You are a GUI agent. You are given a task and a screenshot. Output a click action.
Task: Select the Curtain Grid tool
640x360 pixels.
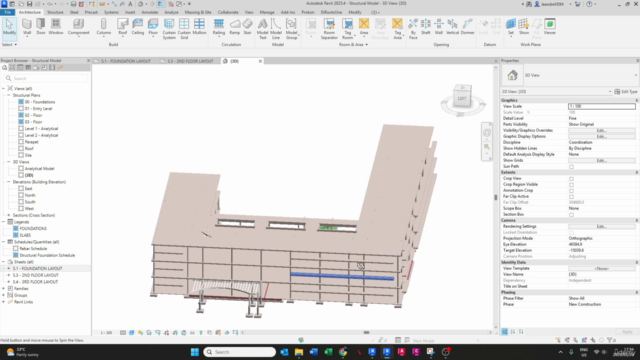pyautogui.click(x=184, y=29)
